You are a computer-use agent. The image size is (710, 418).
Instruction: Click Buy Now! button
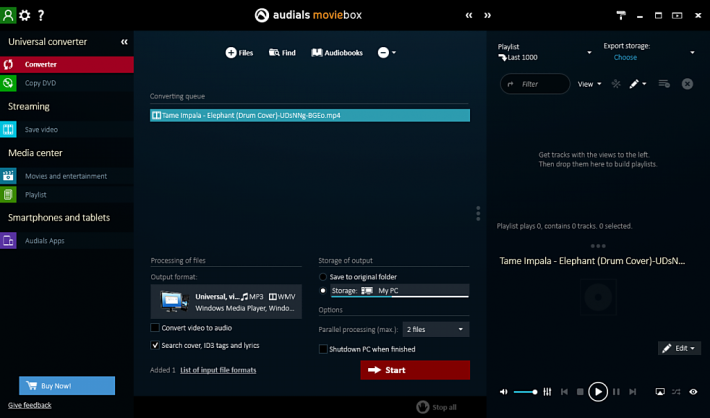click(x=67, y=385)
